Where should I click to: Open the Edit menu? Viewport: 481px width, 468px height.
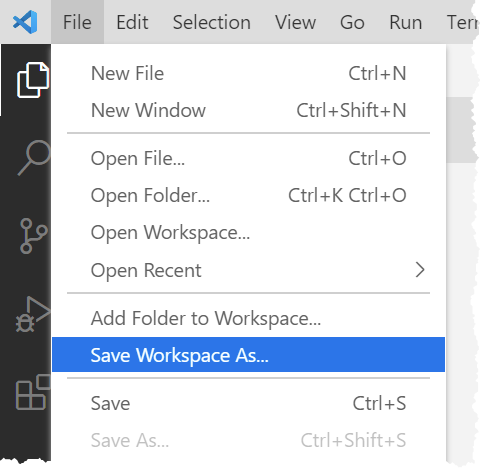(132, 22)
